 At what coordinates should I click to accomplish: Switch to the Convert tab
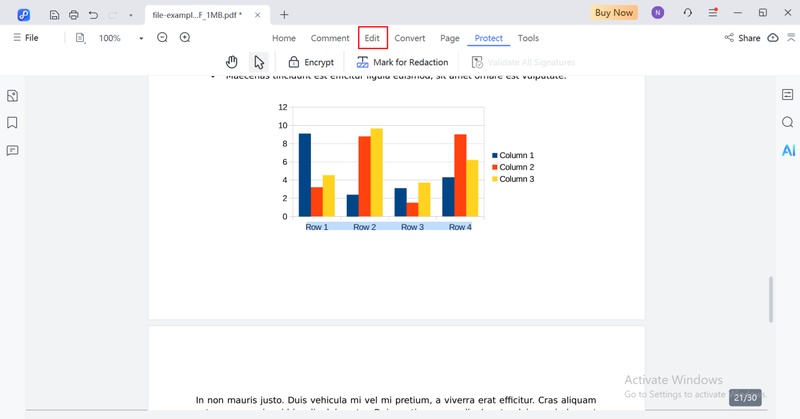pos(410,38)
